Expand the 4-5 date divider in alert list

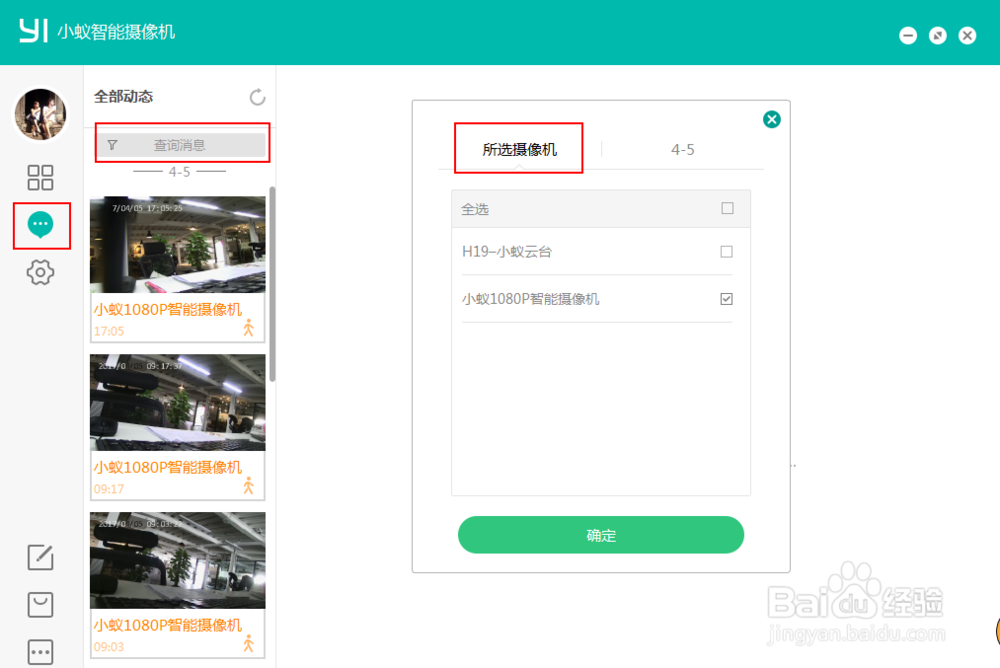[181, 171]
